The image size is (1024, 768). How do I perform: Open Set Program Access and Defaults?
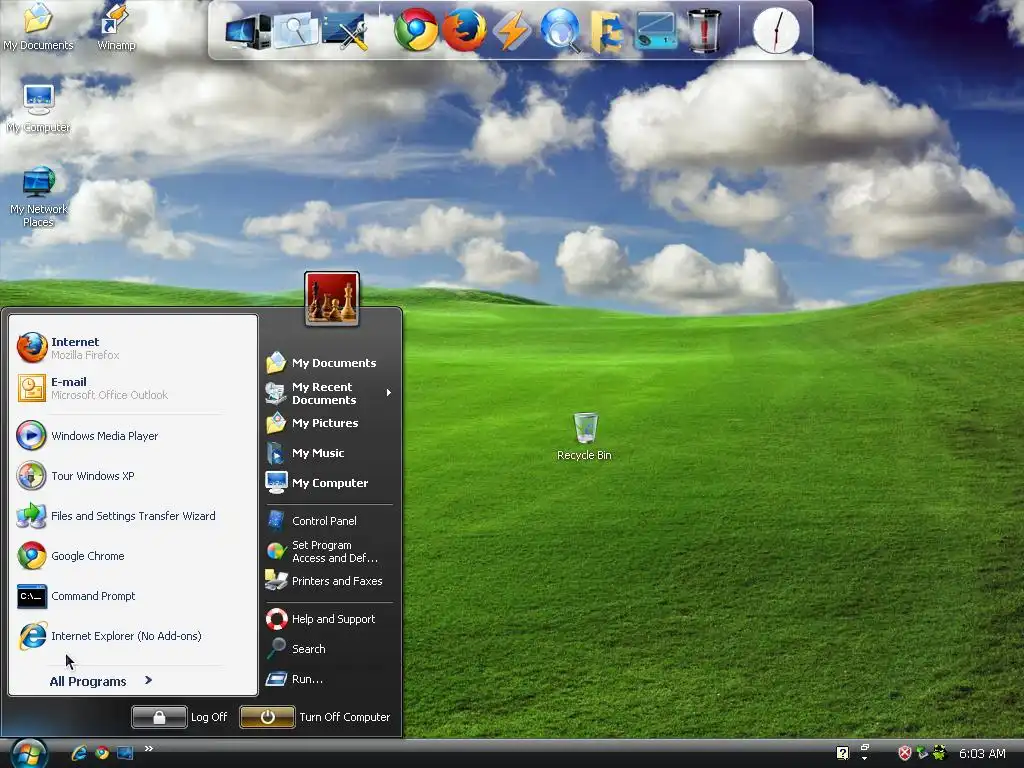click(x=329, y=551)
